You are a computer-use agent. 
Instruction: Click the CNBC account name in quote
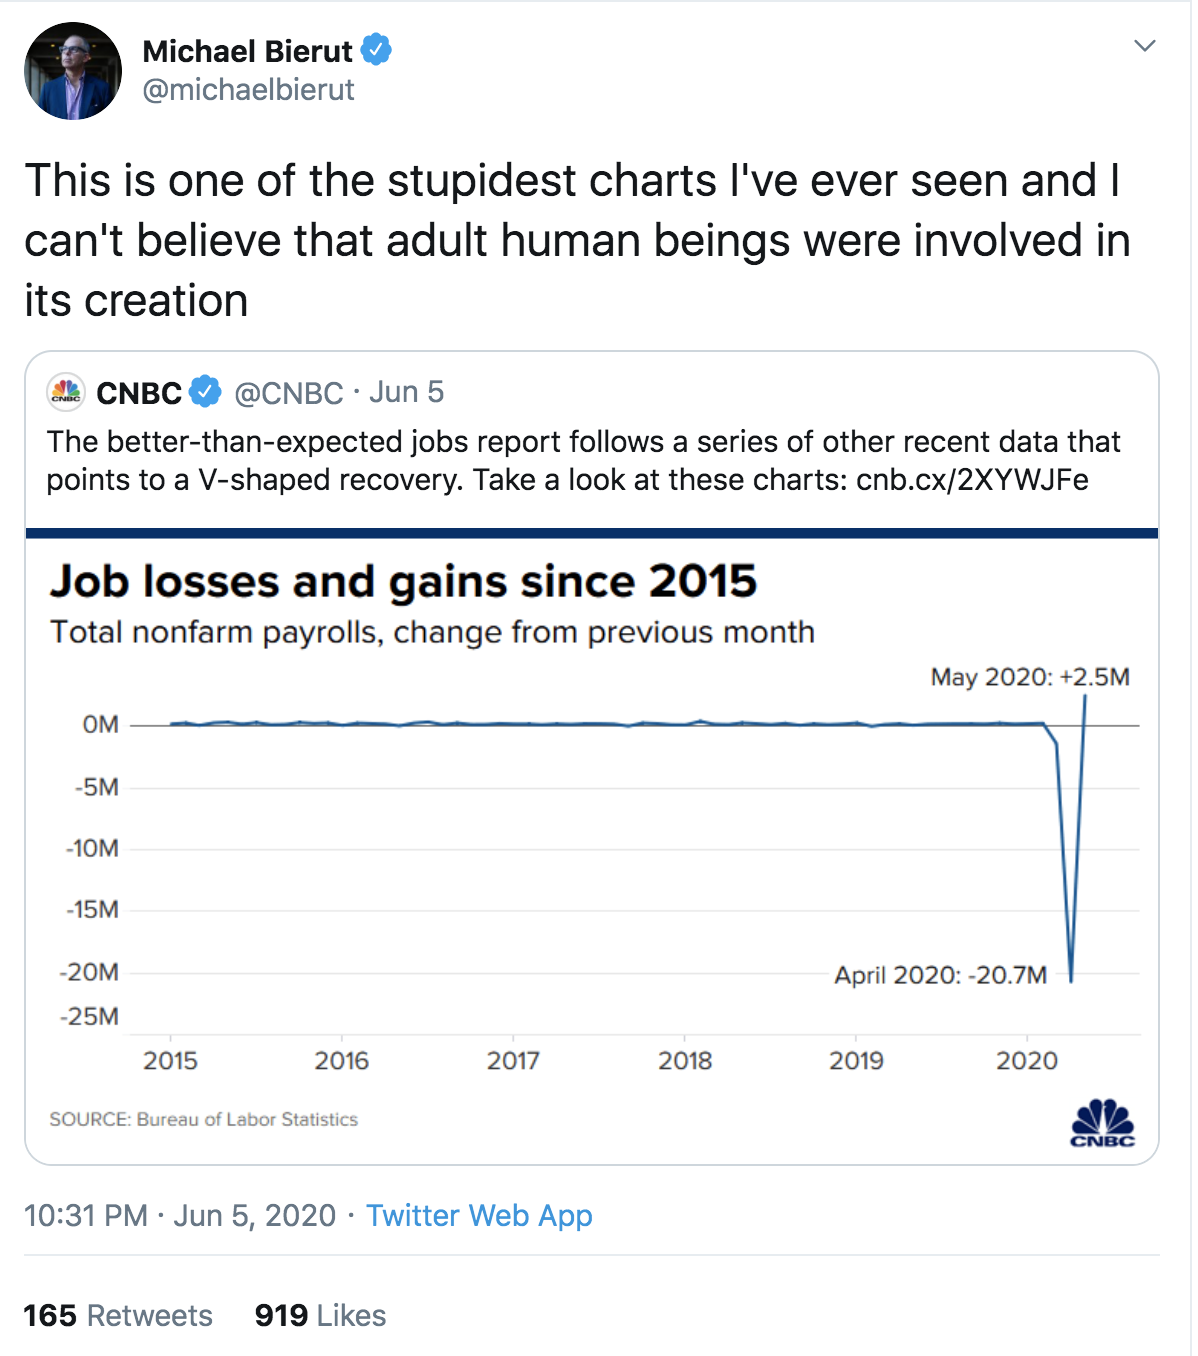(139, 393)
